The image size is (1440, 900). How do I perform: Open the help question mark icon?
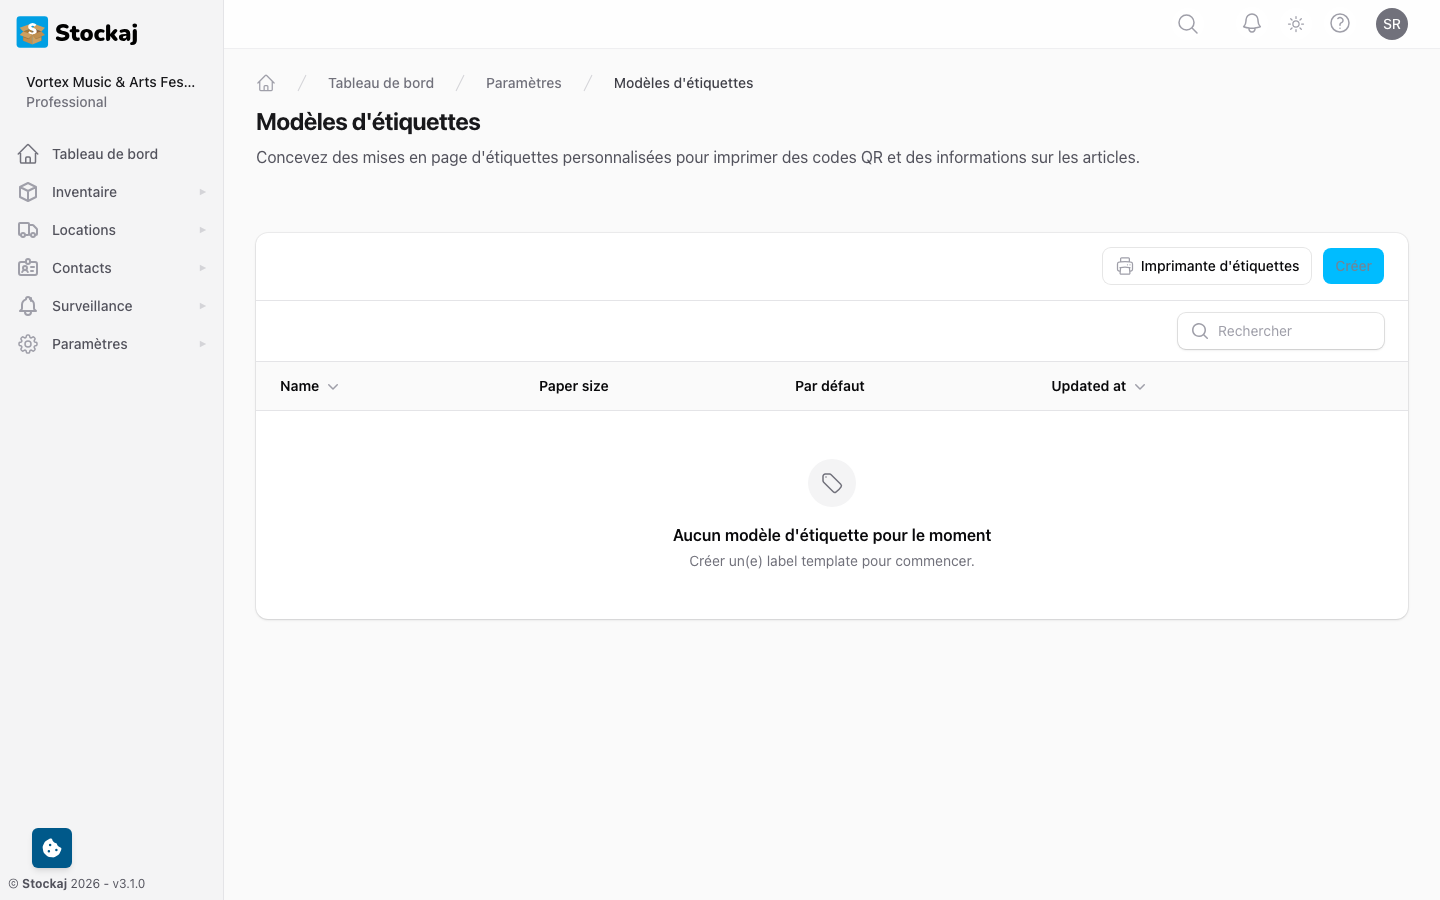click(1340, 23)
